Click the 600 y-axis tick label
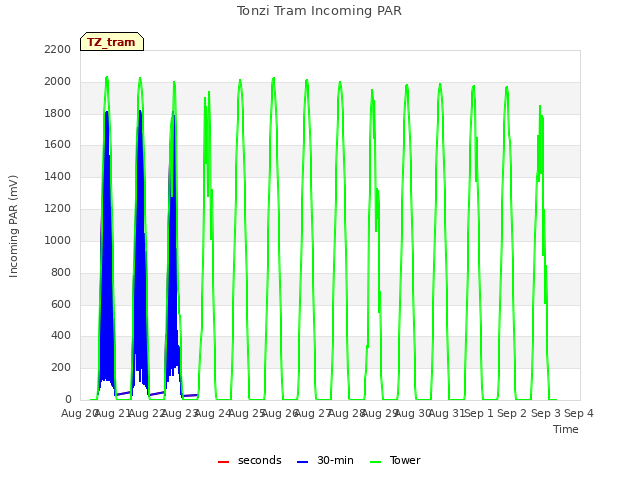 (x=61, y=304)
